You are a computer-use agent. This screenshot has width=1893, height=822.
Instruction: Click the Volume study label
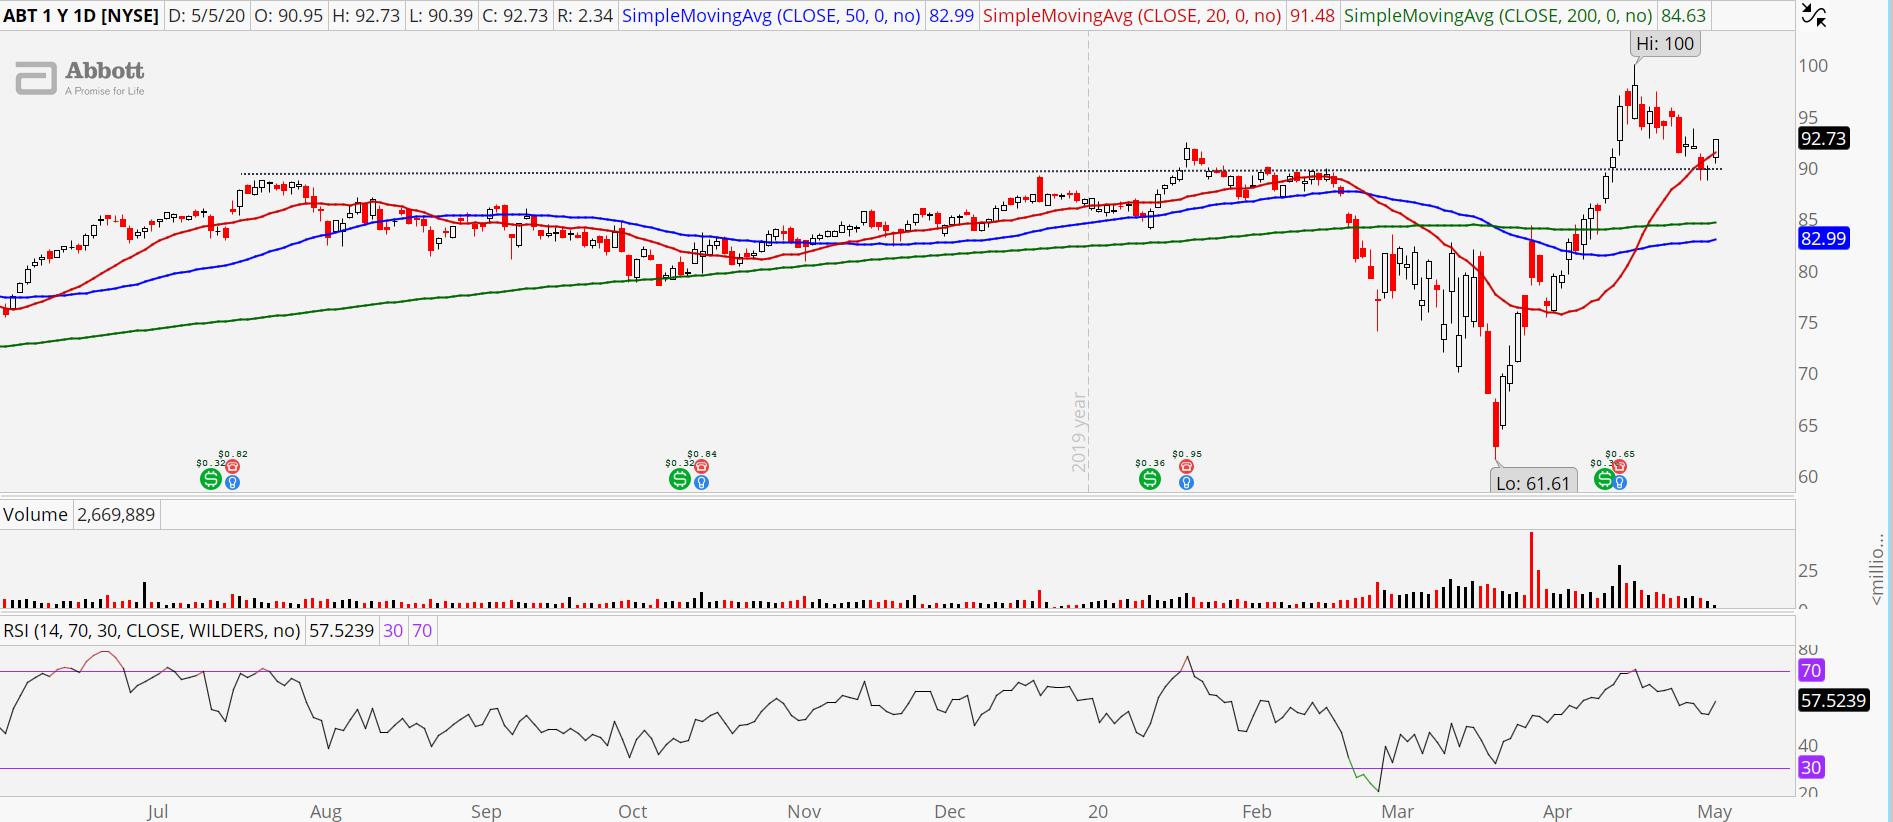pos(35,515)
